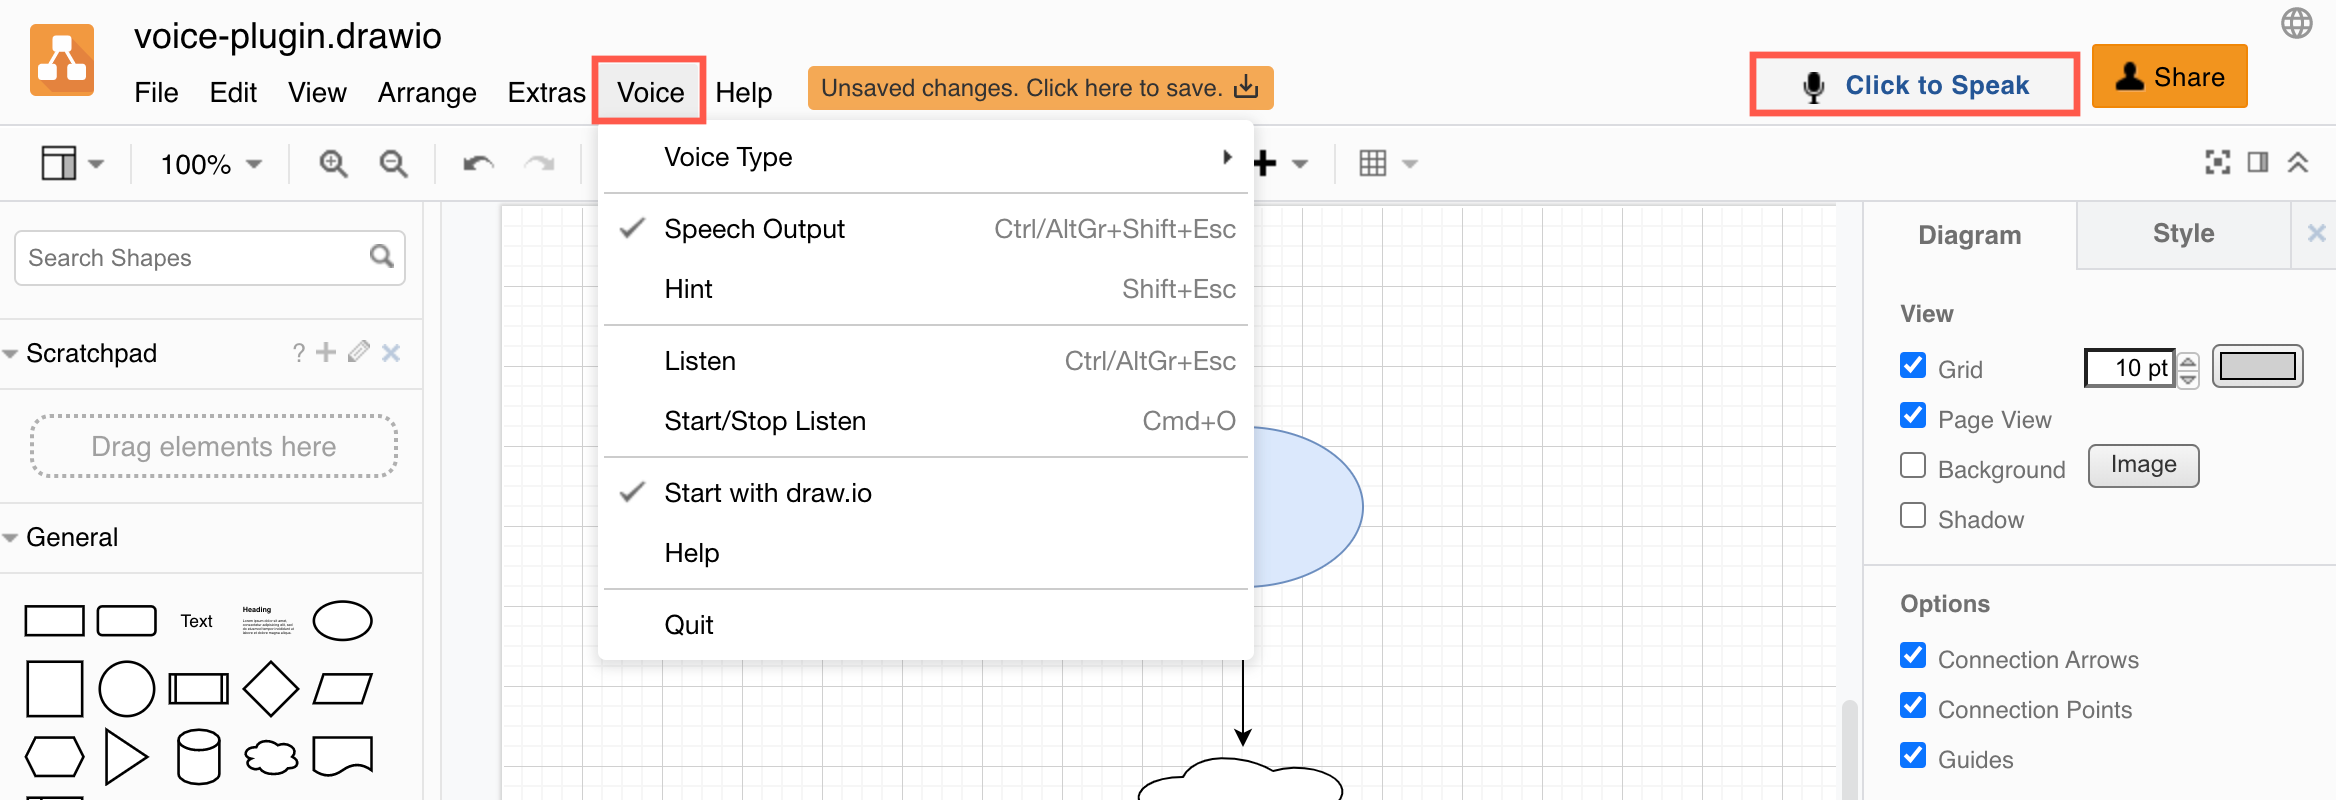
Task: Collapse the Scratchpad section
Action: point(11,354)
